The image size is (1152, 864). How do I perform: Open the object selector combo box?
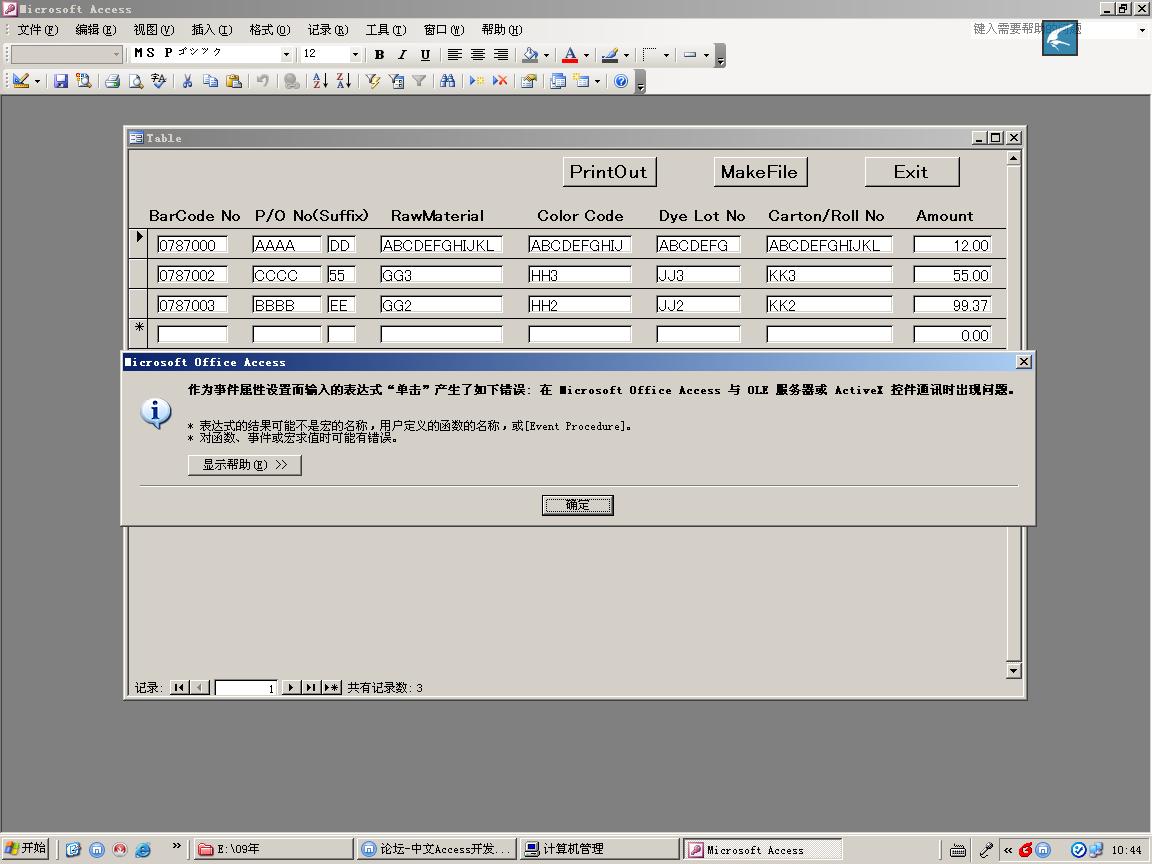67,54
